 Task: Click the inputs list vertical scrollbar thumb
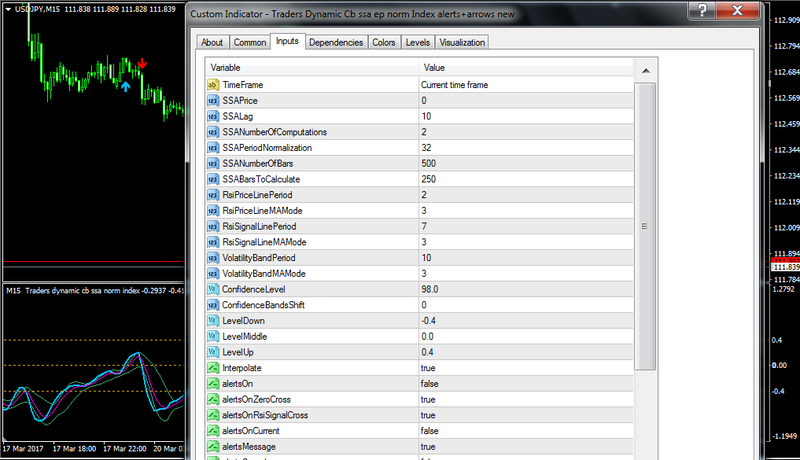tap(645, 226)
